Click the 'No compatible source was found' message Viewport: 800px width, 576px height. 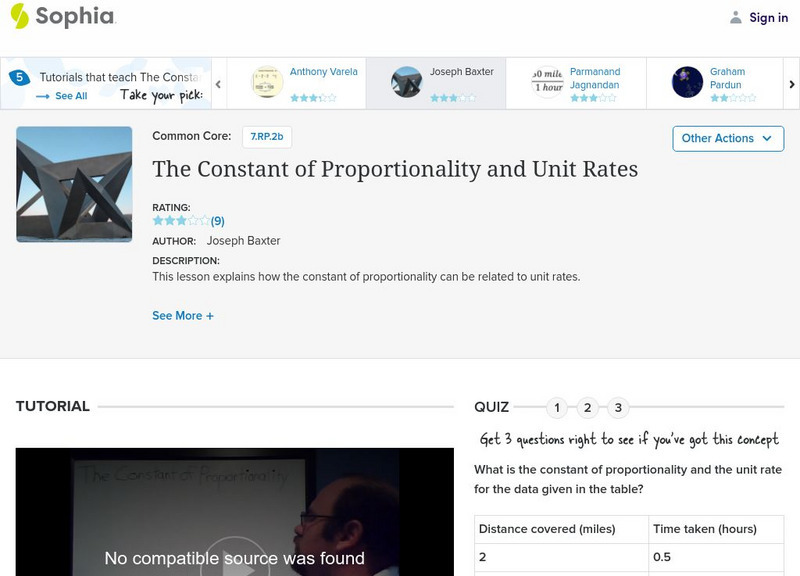tap(235, 558)
